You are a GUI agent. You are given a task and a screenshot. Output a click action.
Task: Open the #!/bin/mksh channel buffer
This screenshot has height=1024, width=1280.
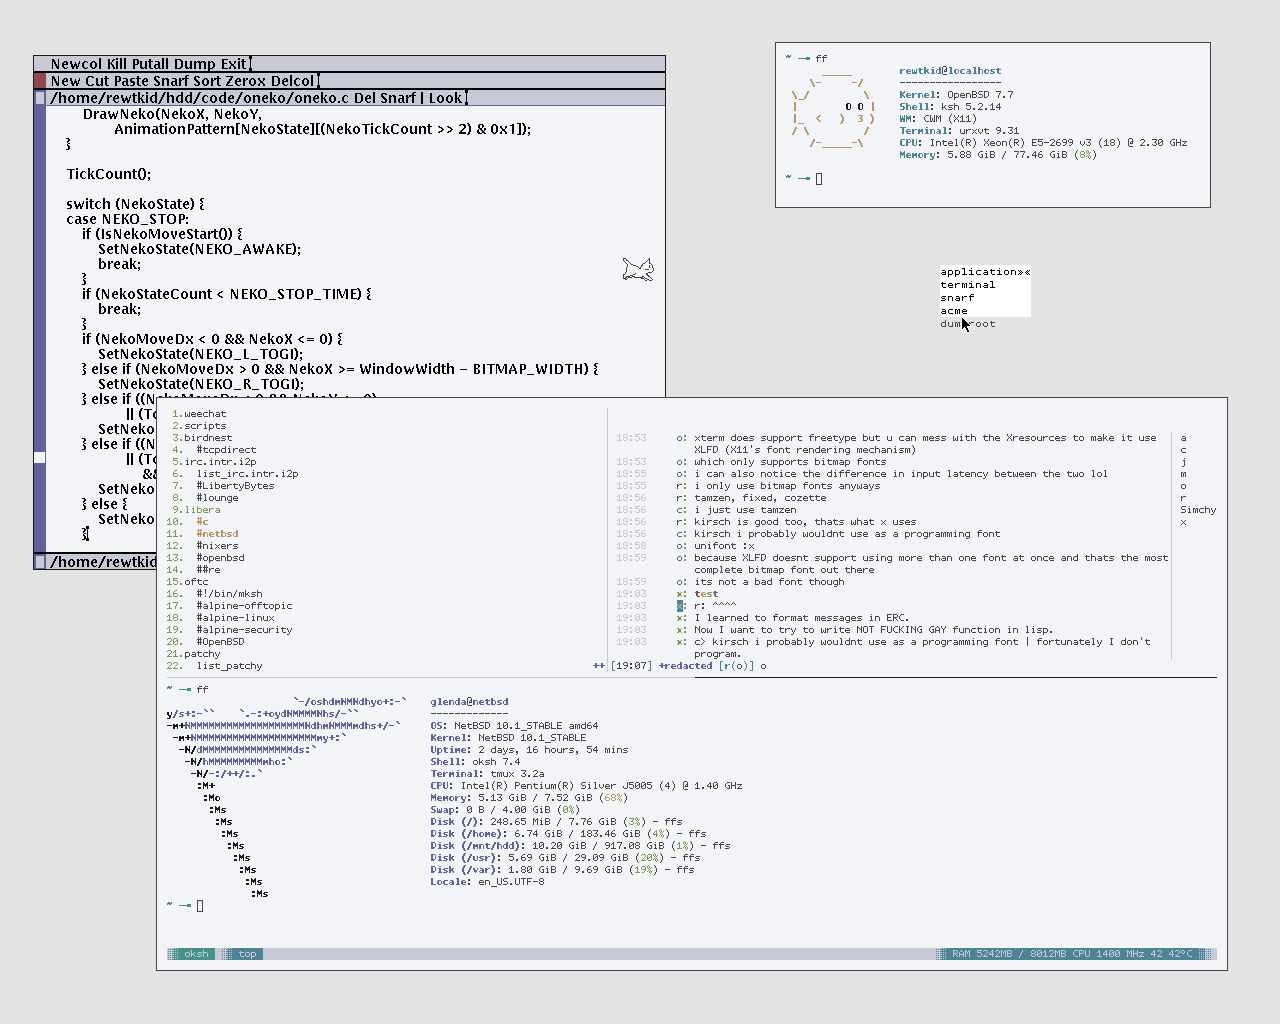[x=229, y=594]
